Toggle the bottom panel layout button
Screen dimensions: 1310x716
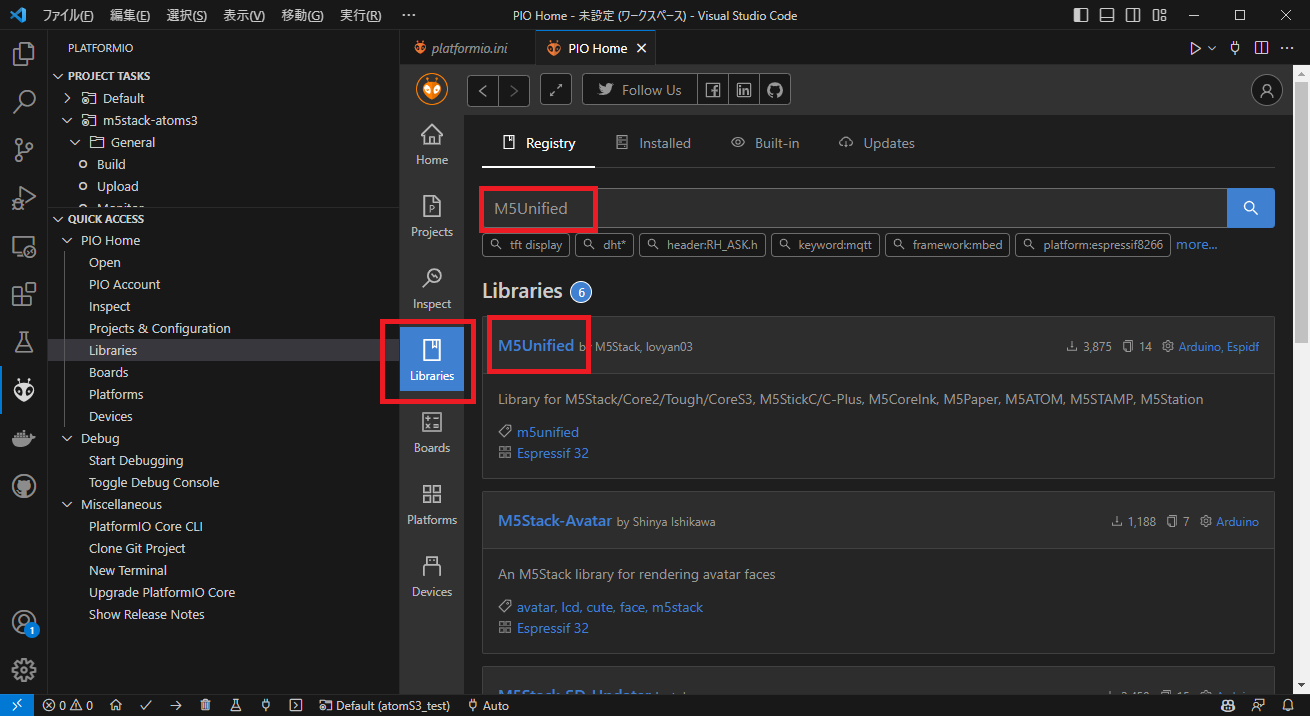1107,16
